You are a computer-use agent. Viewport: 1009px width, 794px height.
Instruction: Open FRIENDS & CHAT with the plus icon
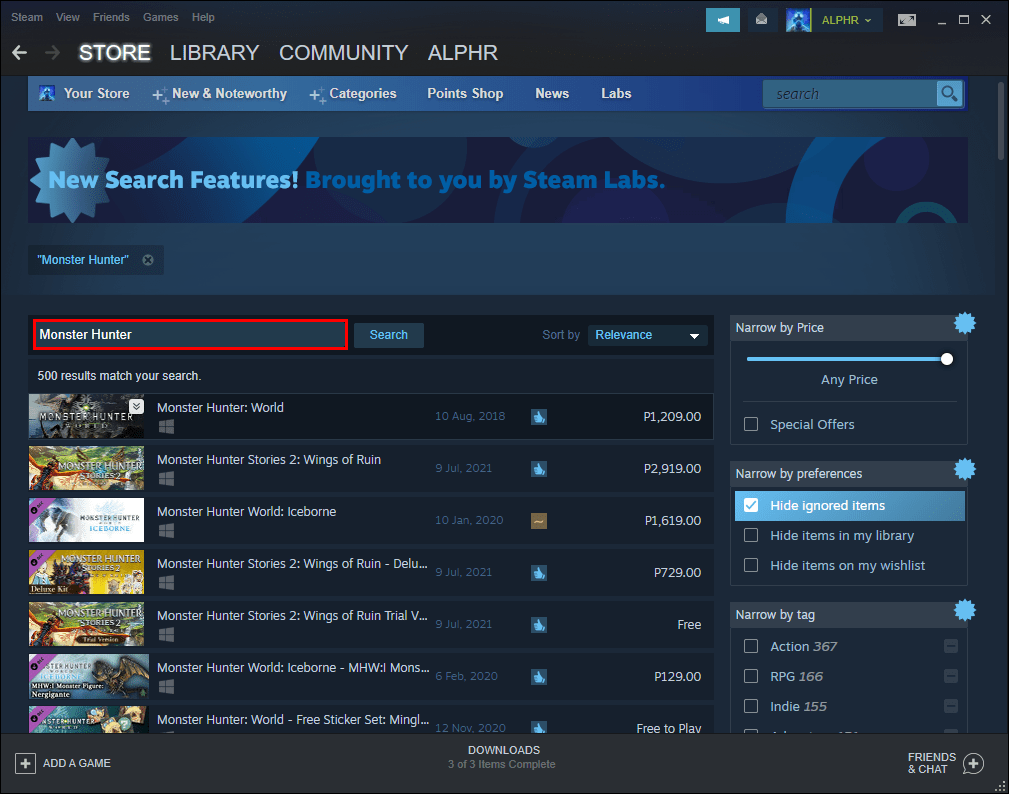click(974, 763)
